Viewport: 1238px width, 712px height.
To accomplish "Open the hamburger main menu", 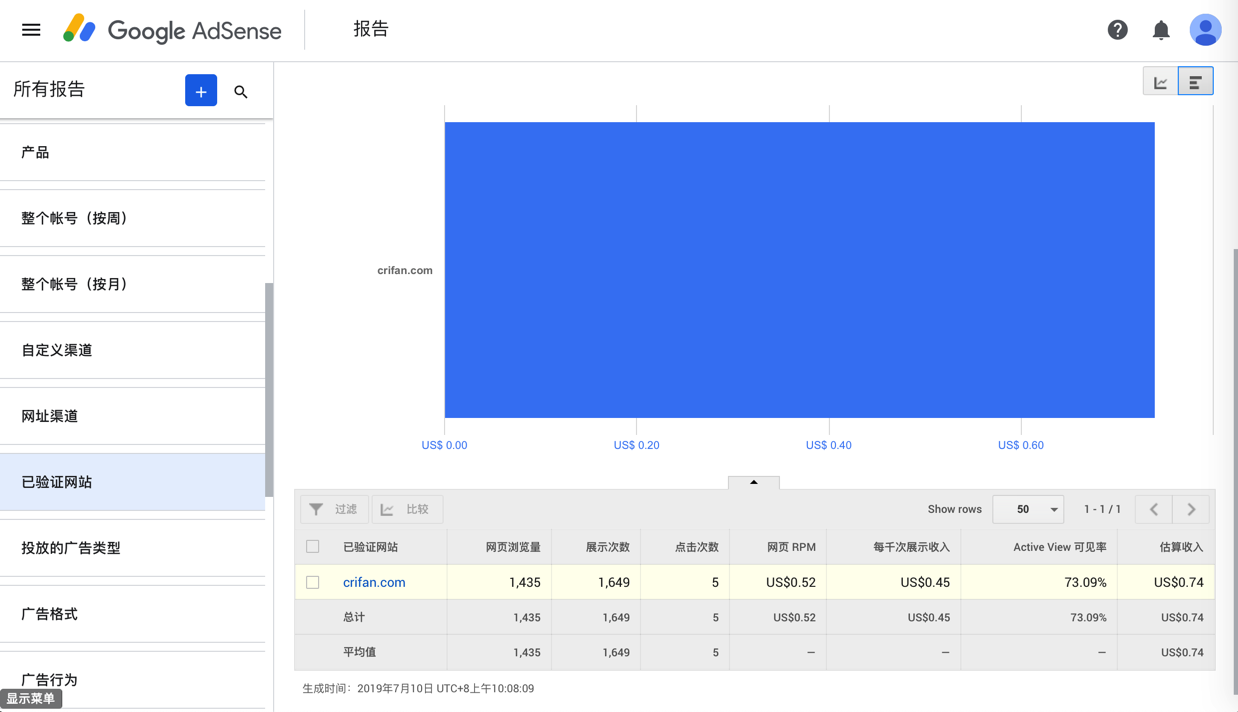I will pyautogui.click(x=31, y=30).
